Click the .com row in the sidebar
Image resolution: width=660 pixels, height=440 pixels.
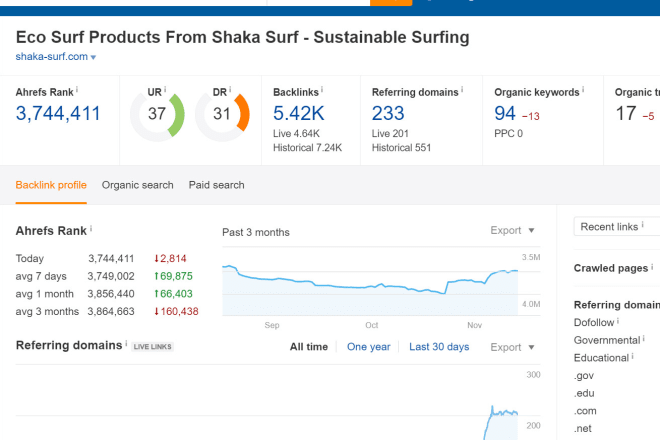tap(585, 411)
